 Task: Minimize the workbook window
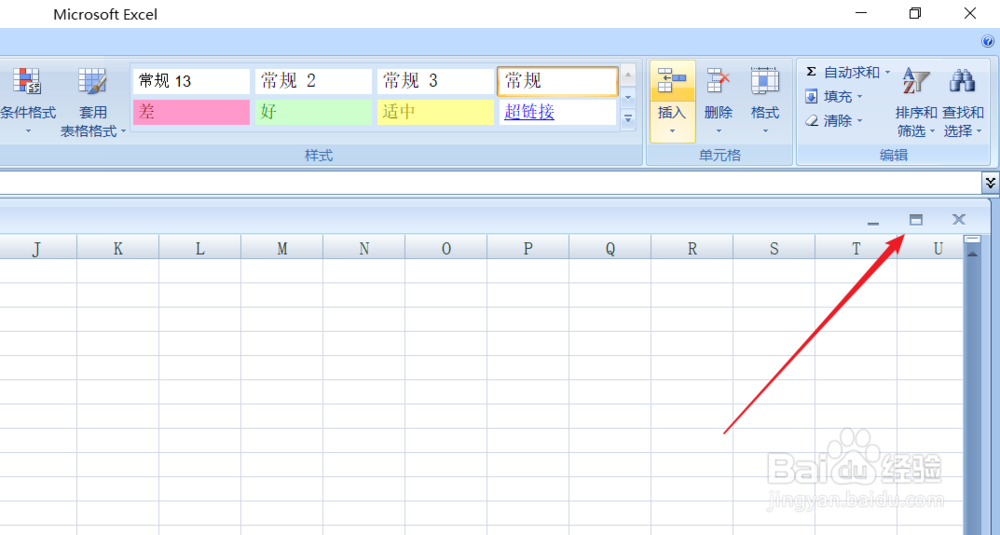(873, 221)
